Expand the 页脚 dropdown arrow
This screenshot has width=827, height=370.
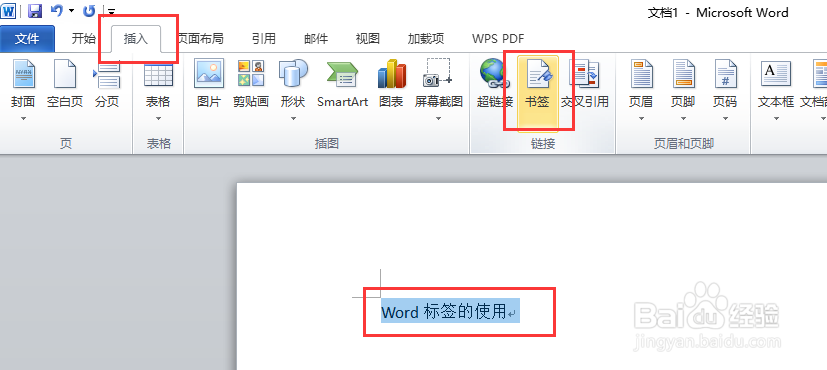click(x=683, y=119)
